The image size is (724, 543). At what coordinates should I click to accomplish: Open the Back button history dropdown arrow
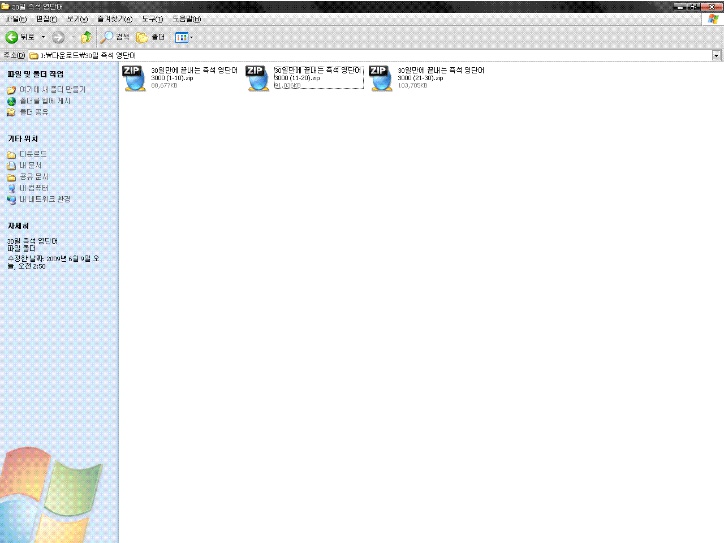pyautogui.click(x=43, y=37)
